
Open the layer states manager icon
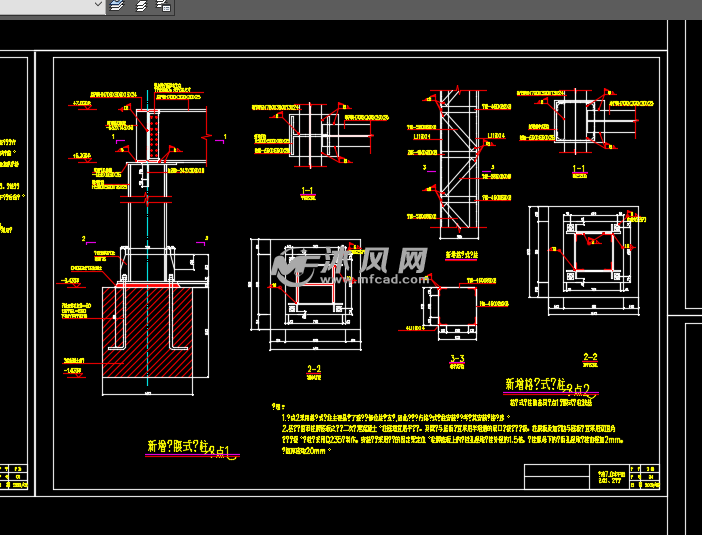[164, 6]
